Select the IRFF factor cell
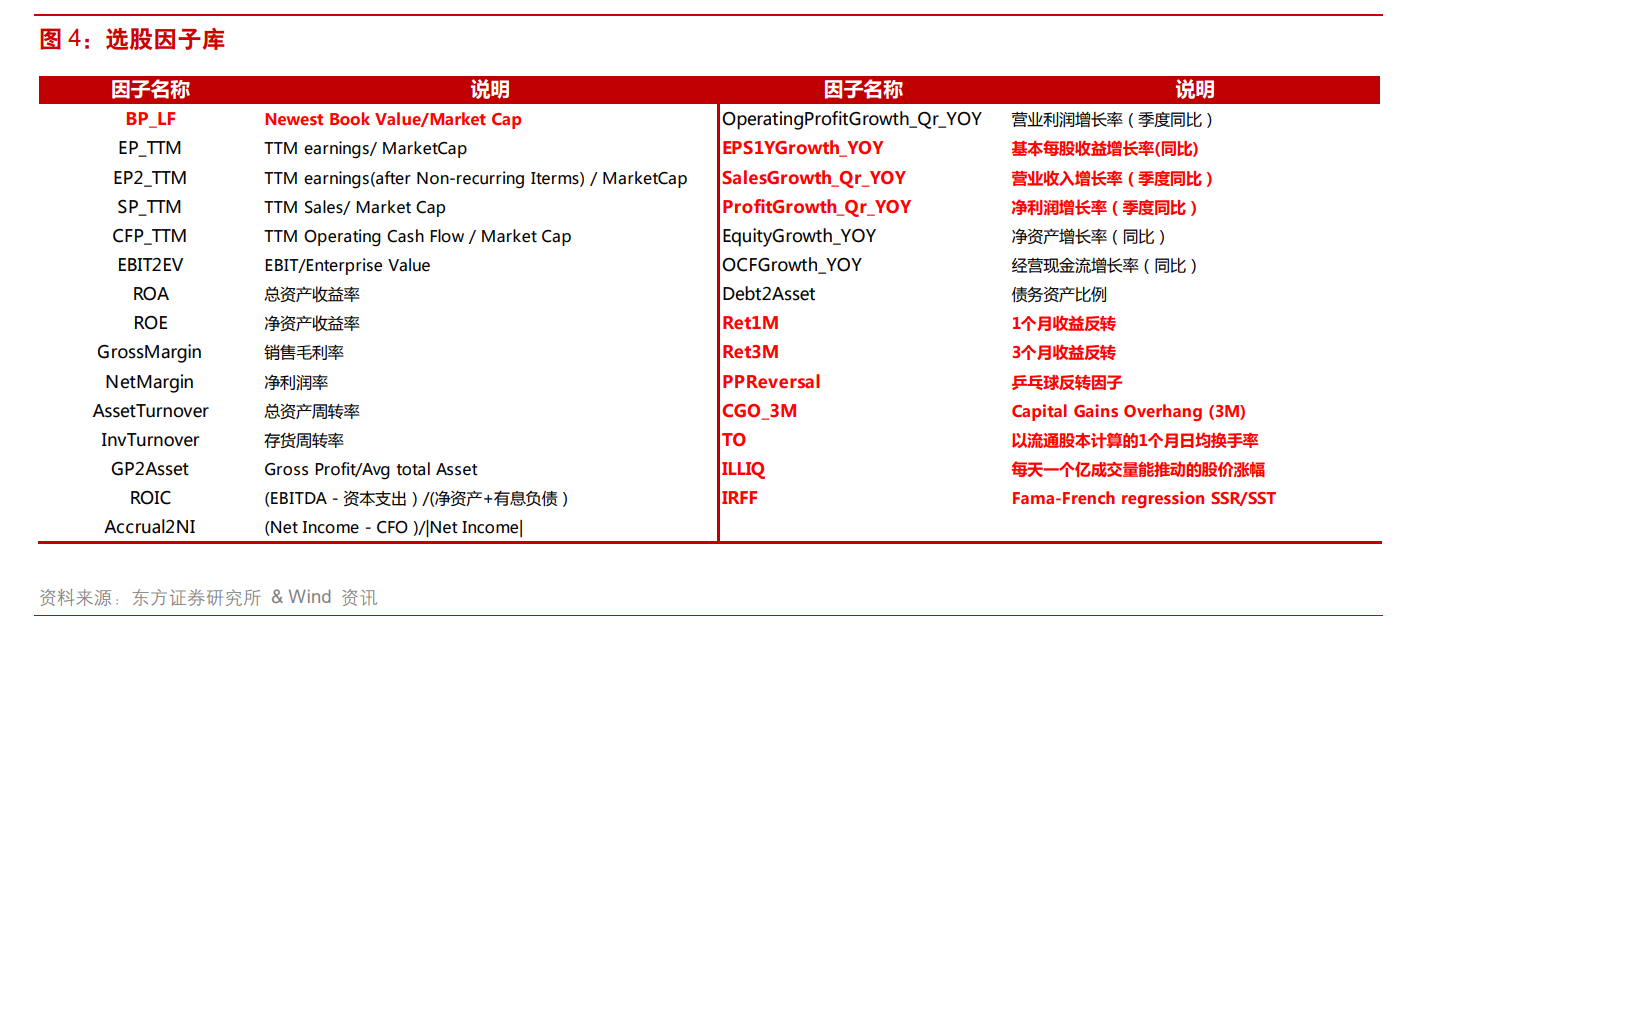The height and width of the screenshot is (1024, 1639). coord(739,498)
